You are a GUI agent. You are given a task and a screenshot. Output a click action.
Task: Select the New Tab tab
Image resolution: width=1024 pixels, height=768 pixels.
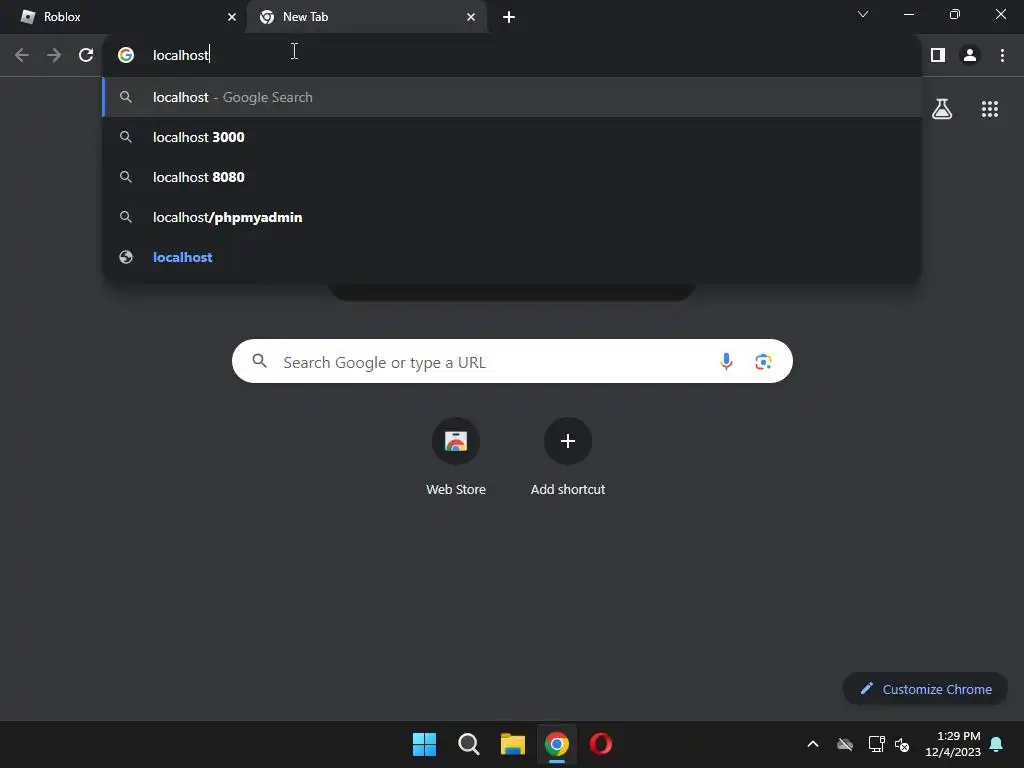pyautogui.click(x=366, y=17)
